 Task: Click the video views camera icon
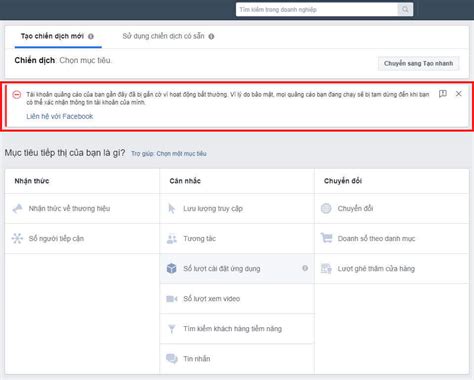[172, 299]
